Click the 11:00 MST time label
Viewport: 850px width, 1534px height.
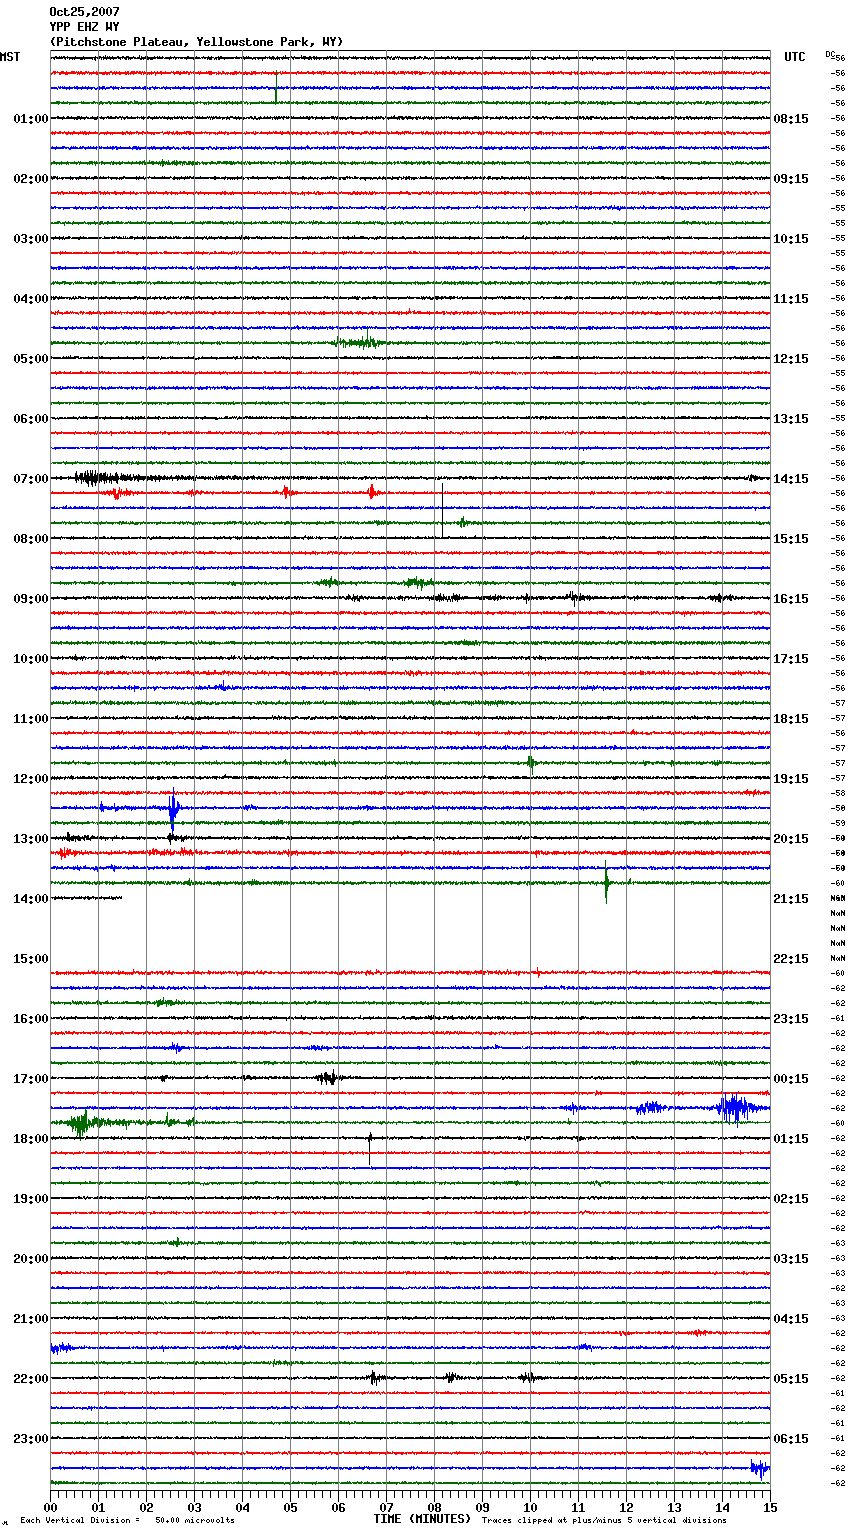coord(31,719)
